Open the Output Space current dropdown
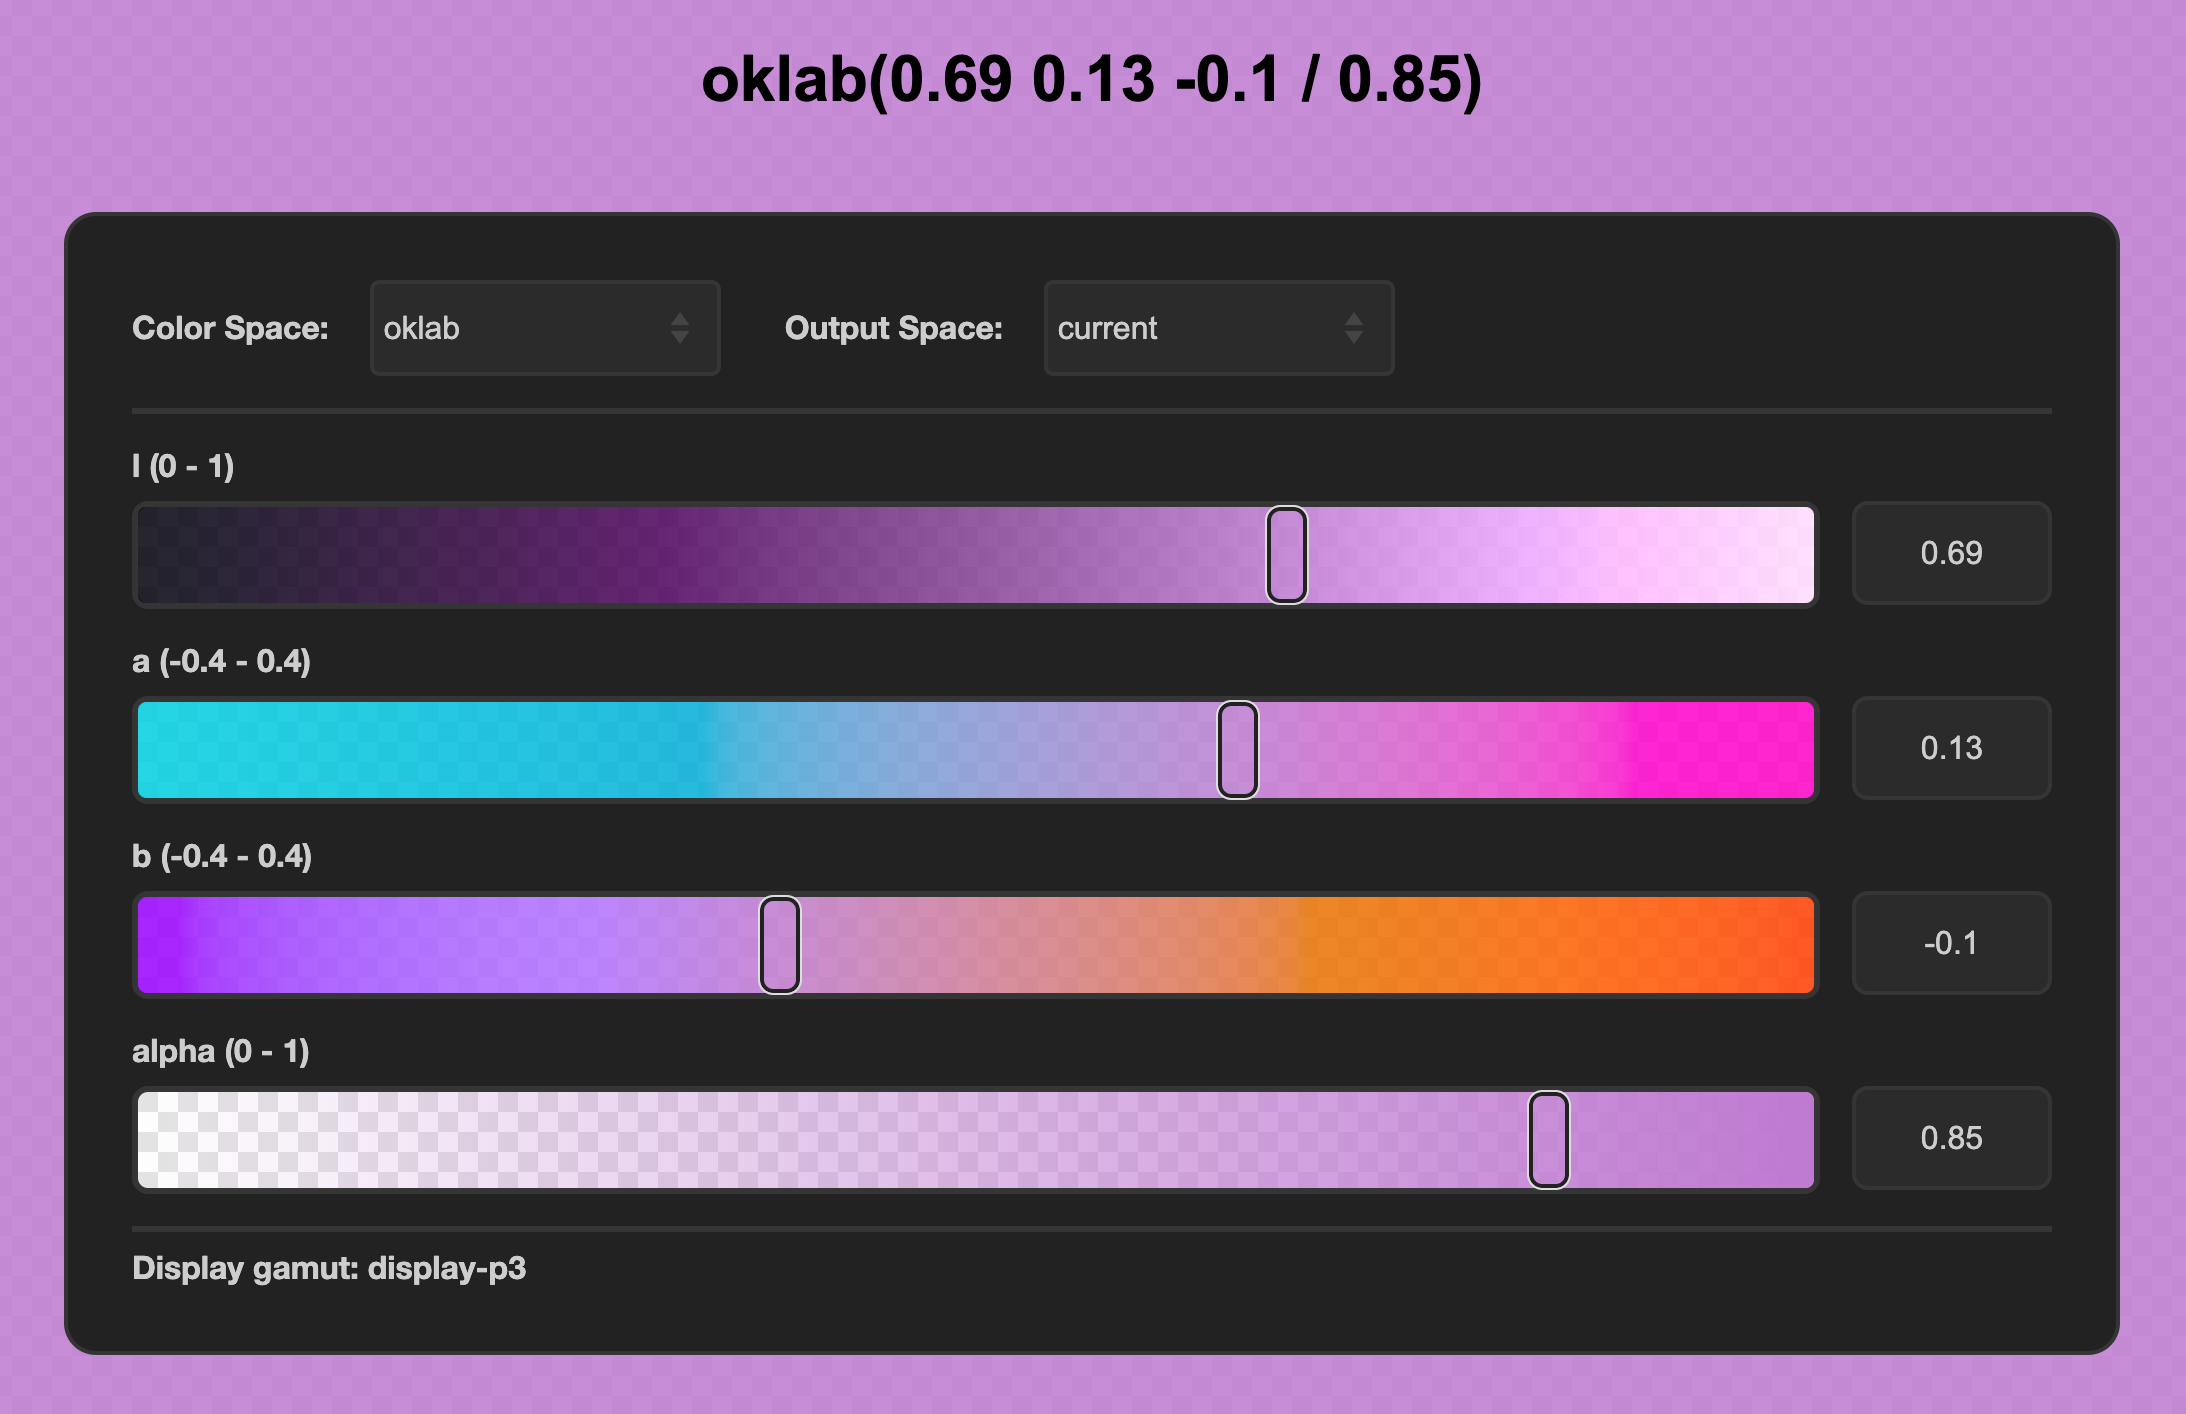 [1219, 328]
